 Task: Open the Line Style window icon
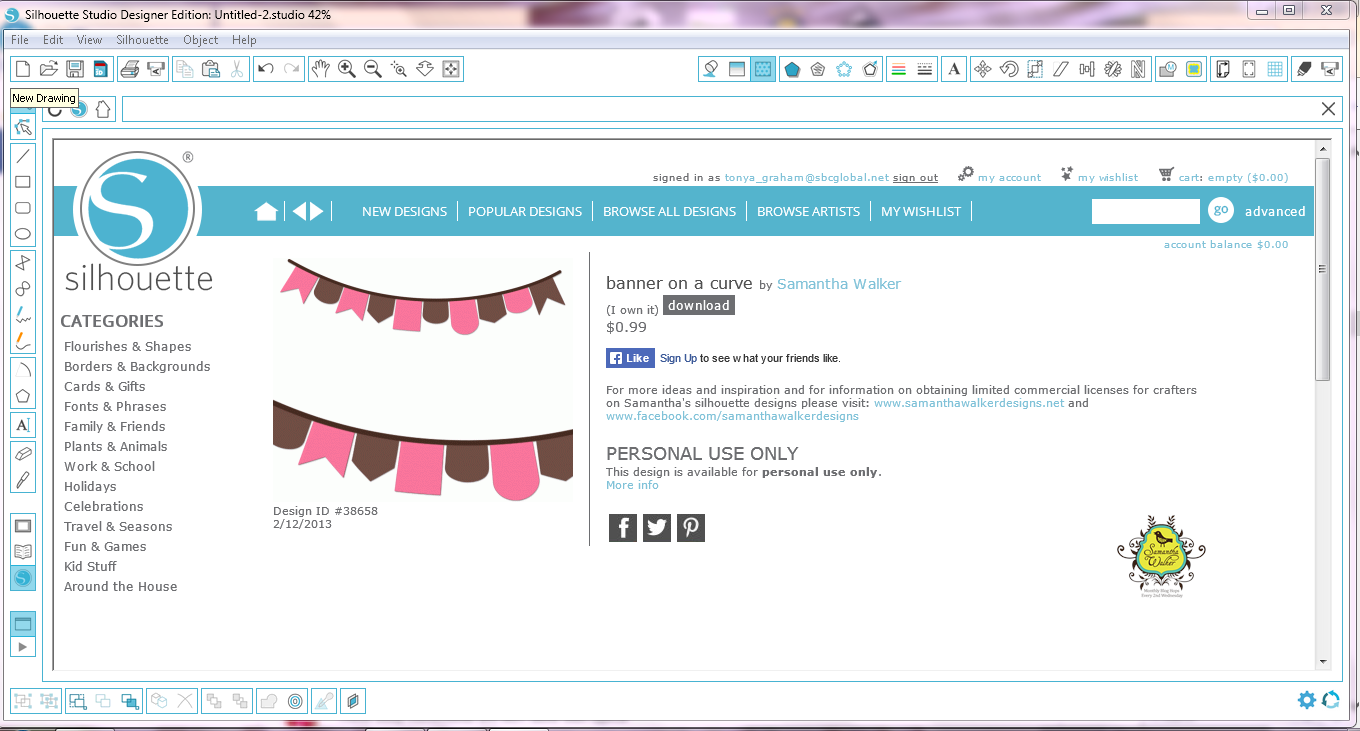(924, 69)
